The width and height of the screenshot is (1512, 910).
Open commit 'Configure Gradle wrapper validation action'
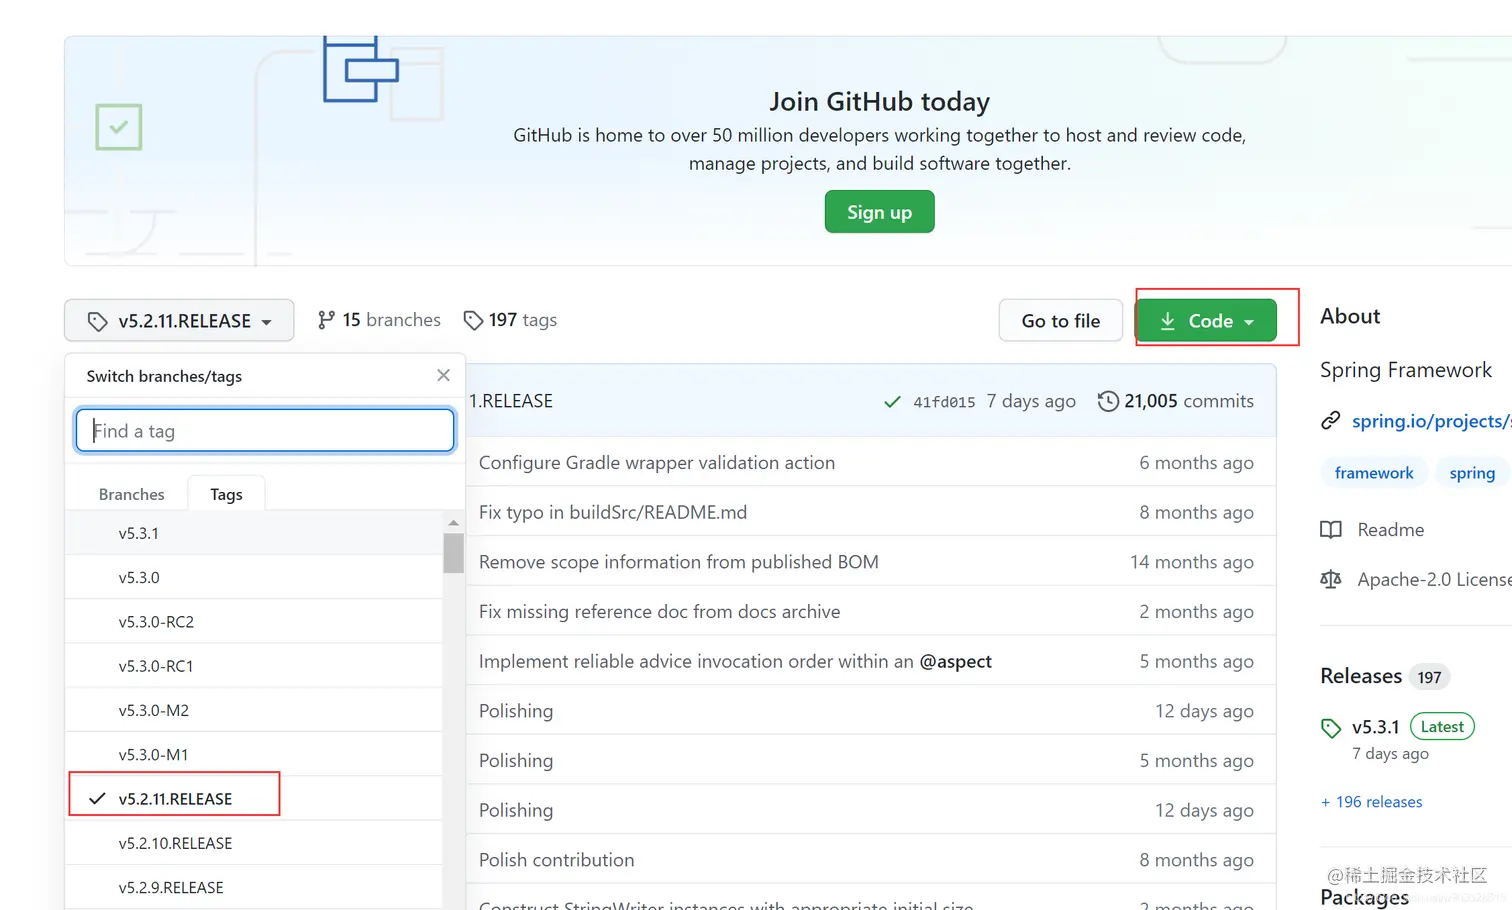point(657,462)
